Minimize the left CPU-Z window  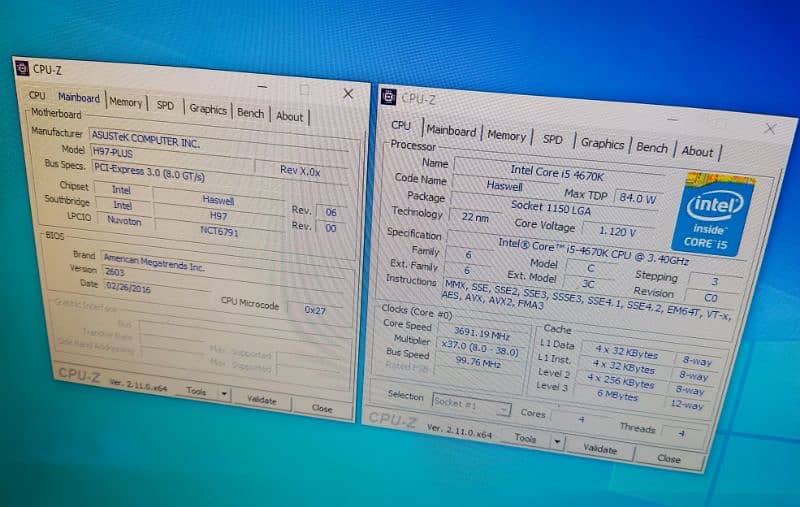262,87
